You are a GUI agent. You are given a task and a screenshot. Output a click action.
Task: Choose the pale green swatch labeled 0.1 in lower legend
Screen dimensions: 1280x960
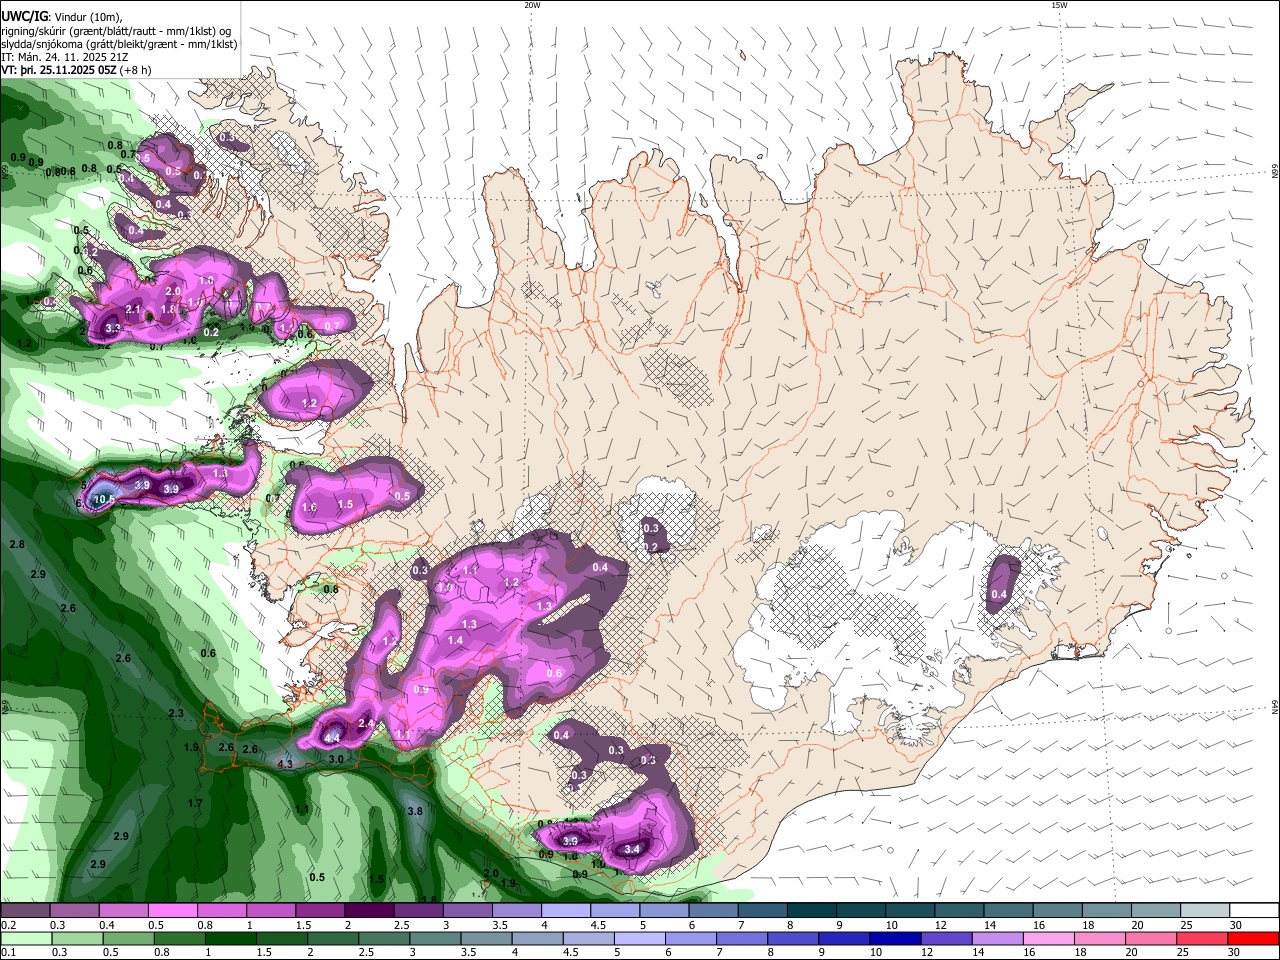[x=26, y=938]
